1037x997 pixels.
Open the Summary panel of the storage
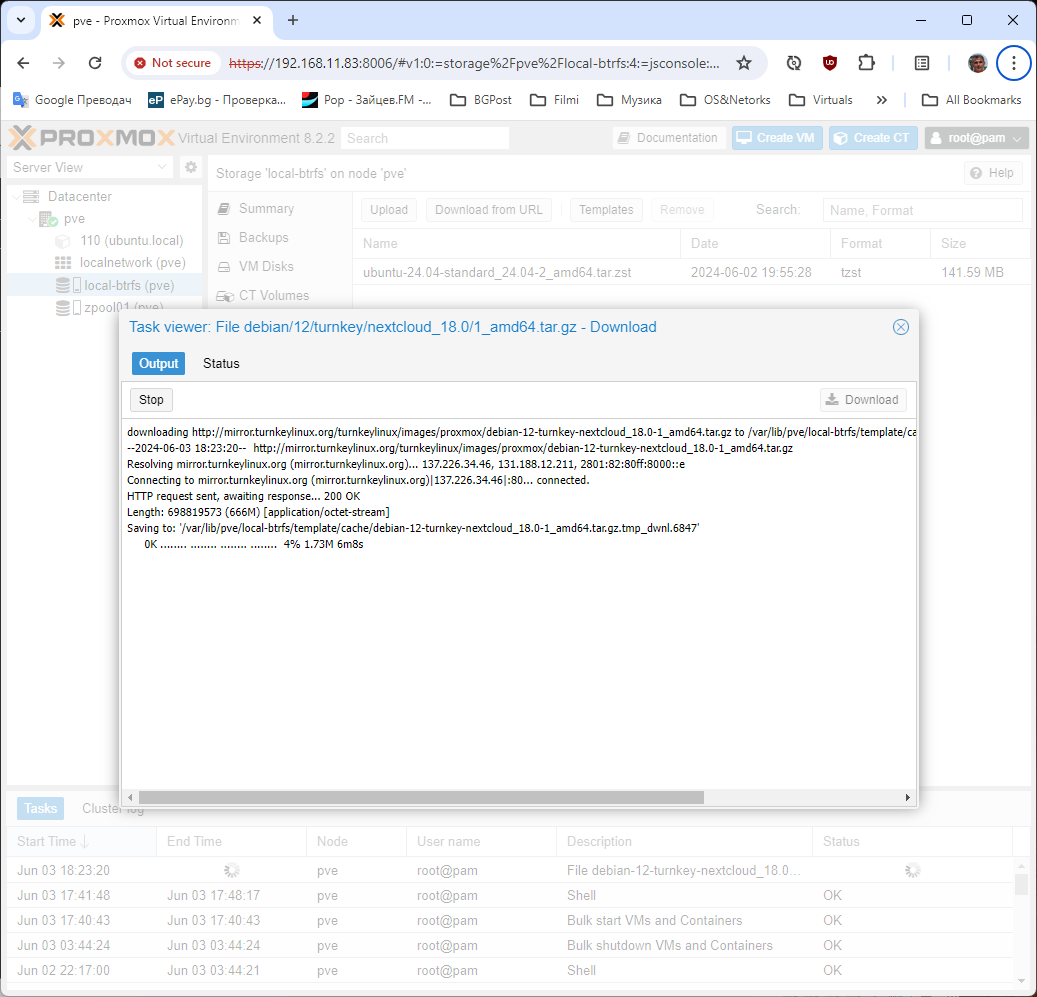tap(266, 209)
